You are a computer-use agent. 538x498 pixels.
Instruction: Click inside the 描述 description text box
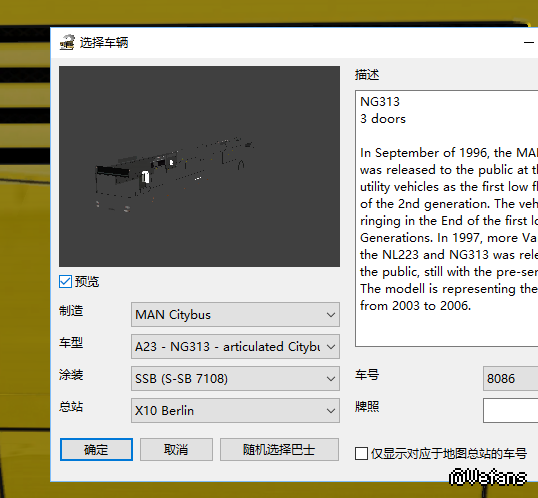pyautogui.click(x=446, y=219)
